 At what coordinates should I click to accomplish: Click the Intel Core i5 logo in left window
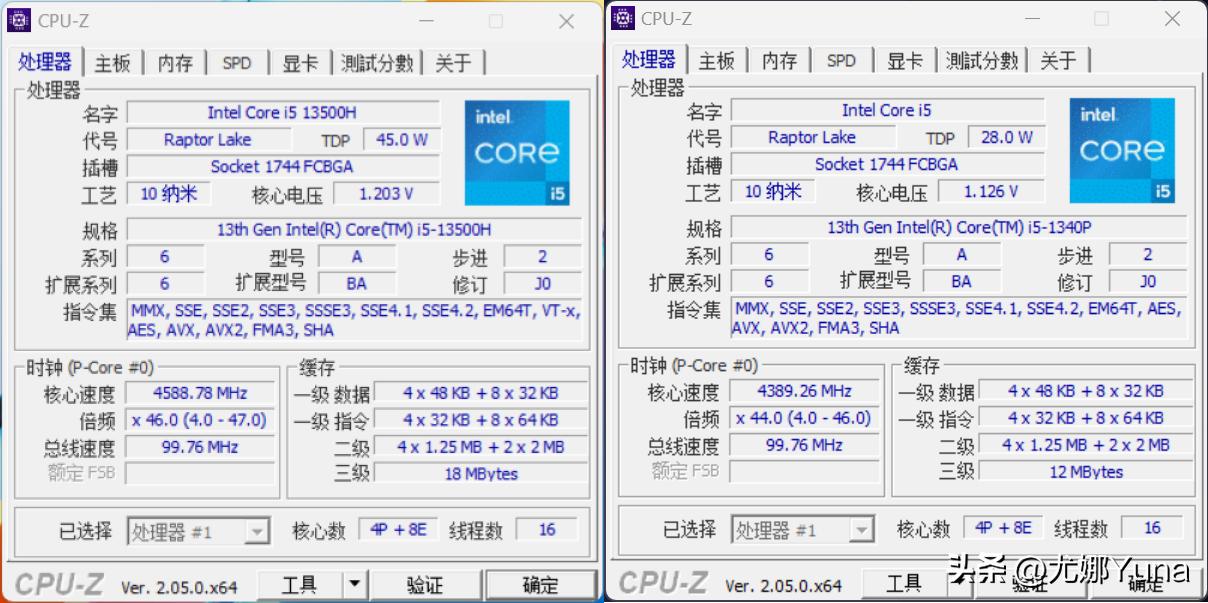(516, 153)
